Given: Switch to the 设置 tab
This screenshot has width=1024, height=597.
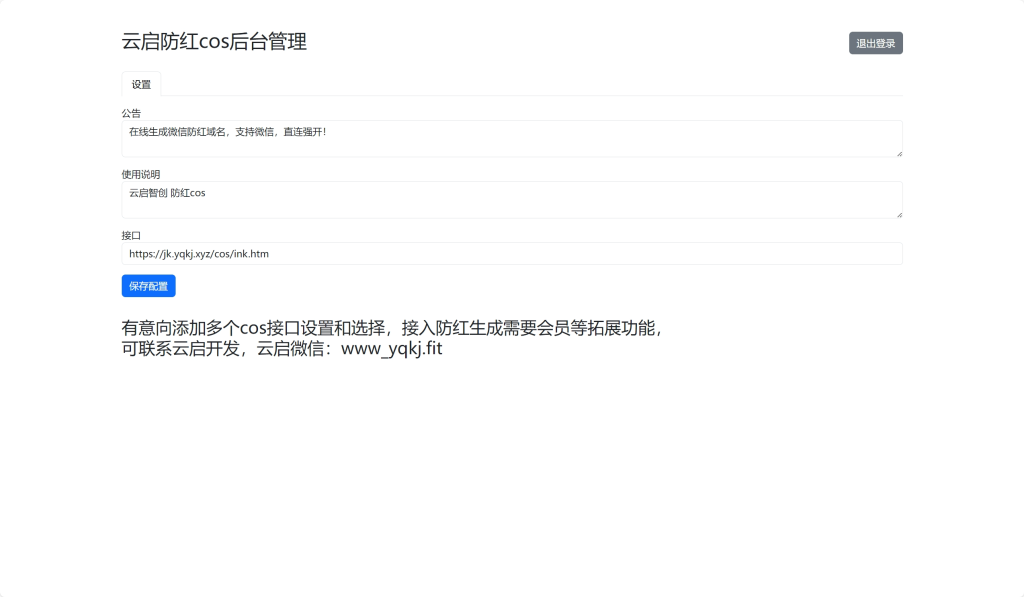Looking at the screenshot, I should click(x=140, y=84).
